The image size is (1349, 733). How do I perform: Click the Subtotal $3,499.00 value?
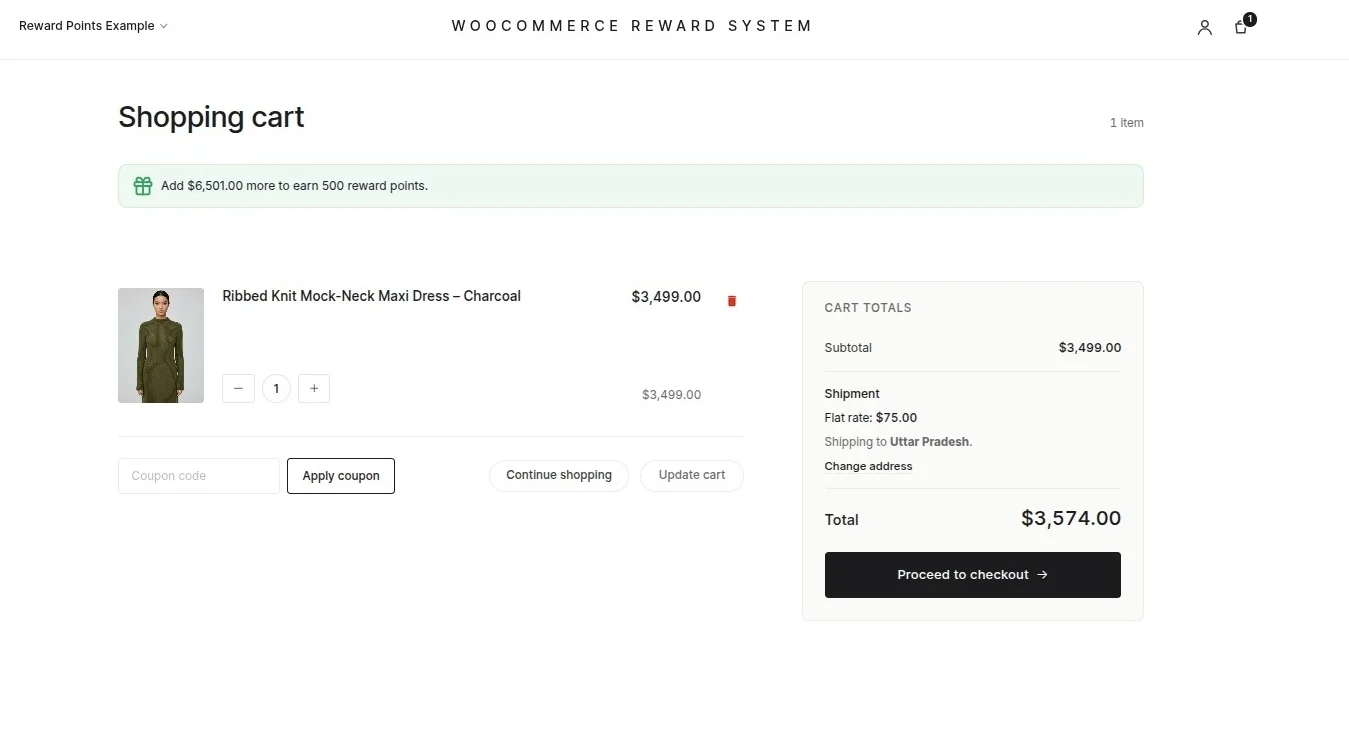pos(1090,348)
